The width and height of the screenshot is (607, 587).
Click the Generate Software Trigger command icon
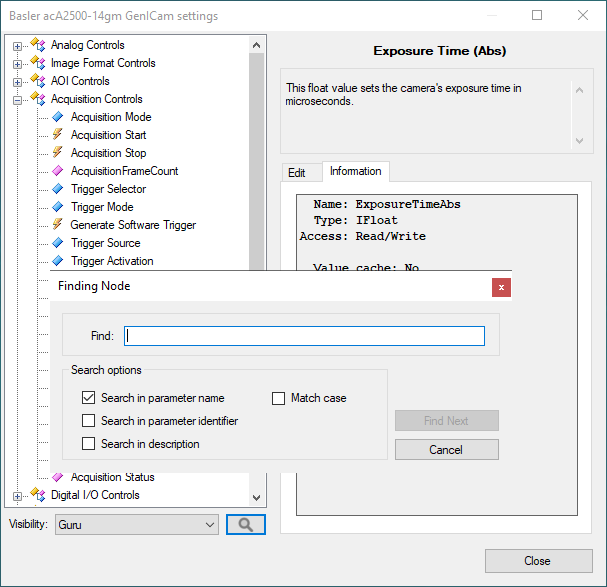[x=58, y=225]
